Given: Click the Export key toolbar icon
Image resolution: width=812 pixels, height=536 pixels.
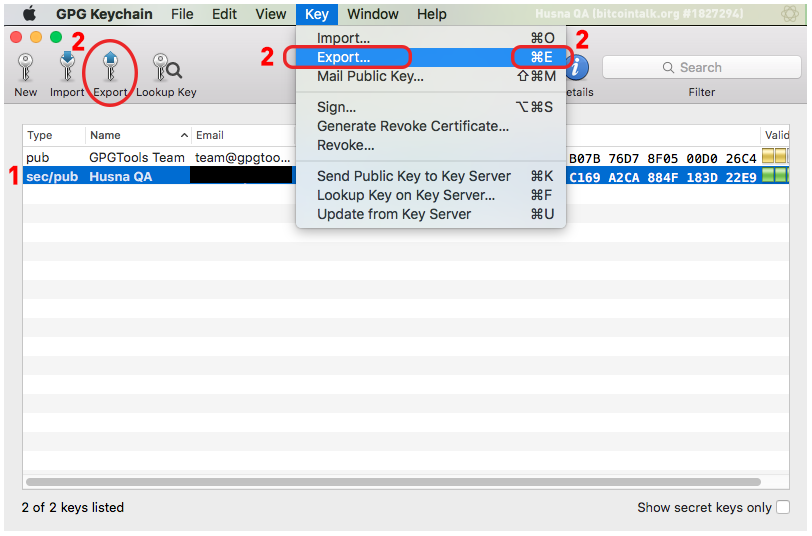Looking at the screenshot, I should coord(110,67).
